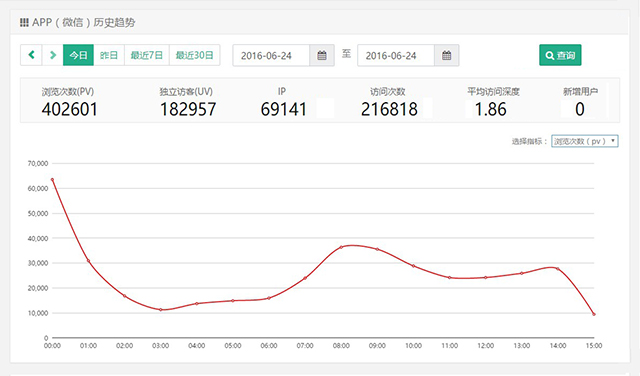Select the 今日 (today) tab
Image resolution: width=640 pixels, height=376 pixels.
[78, 55]
